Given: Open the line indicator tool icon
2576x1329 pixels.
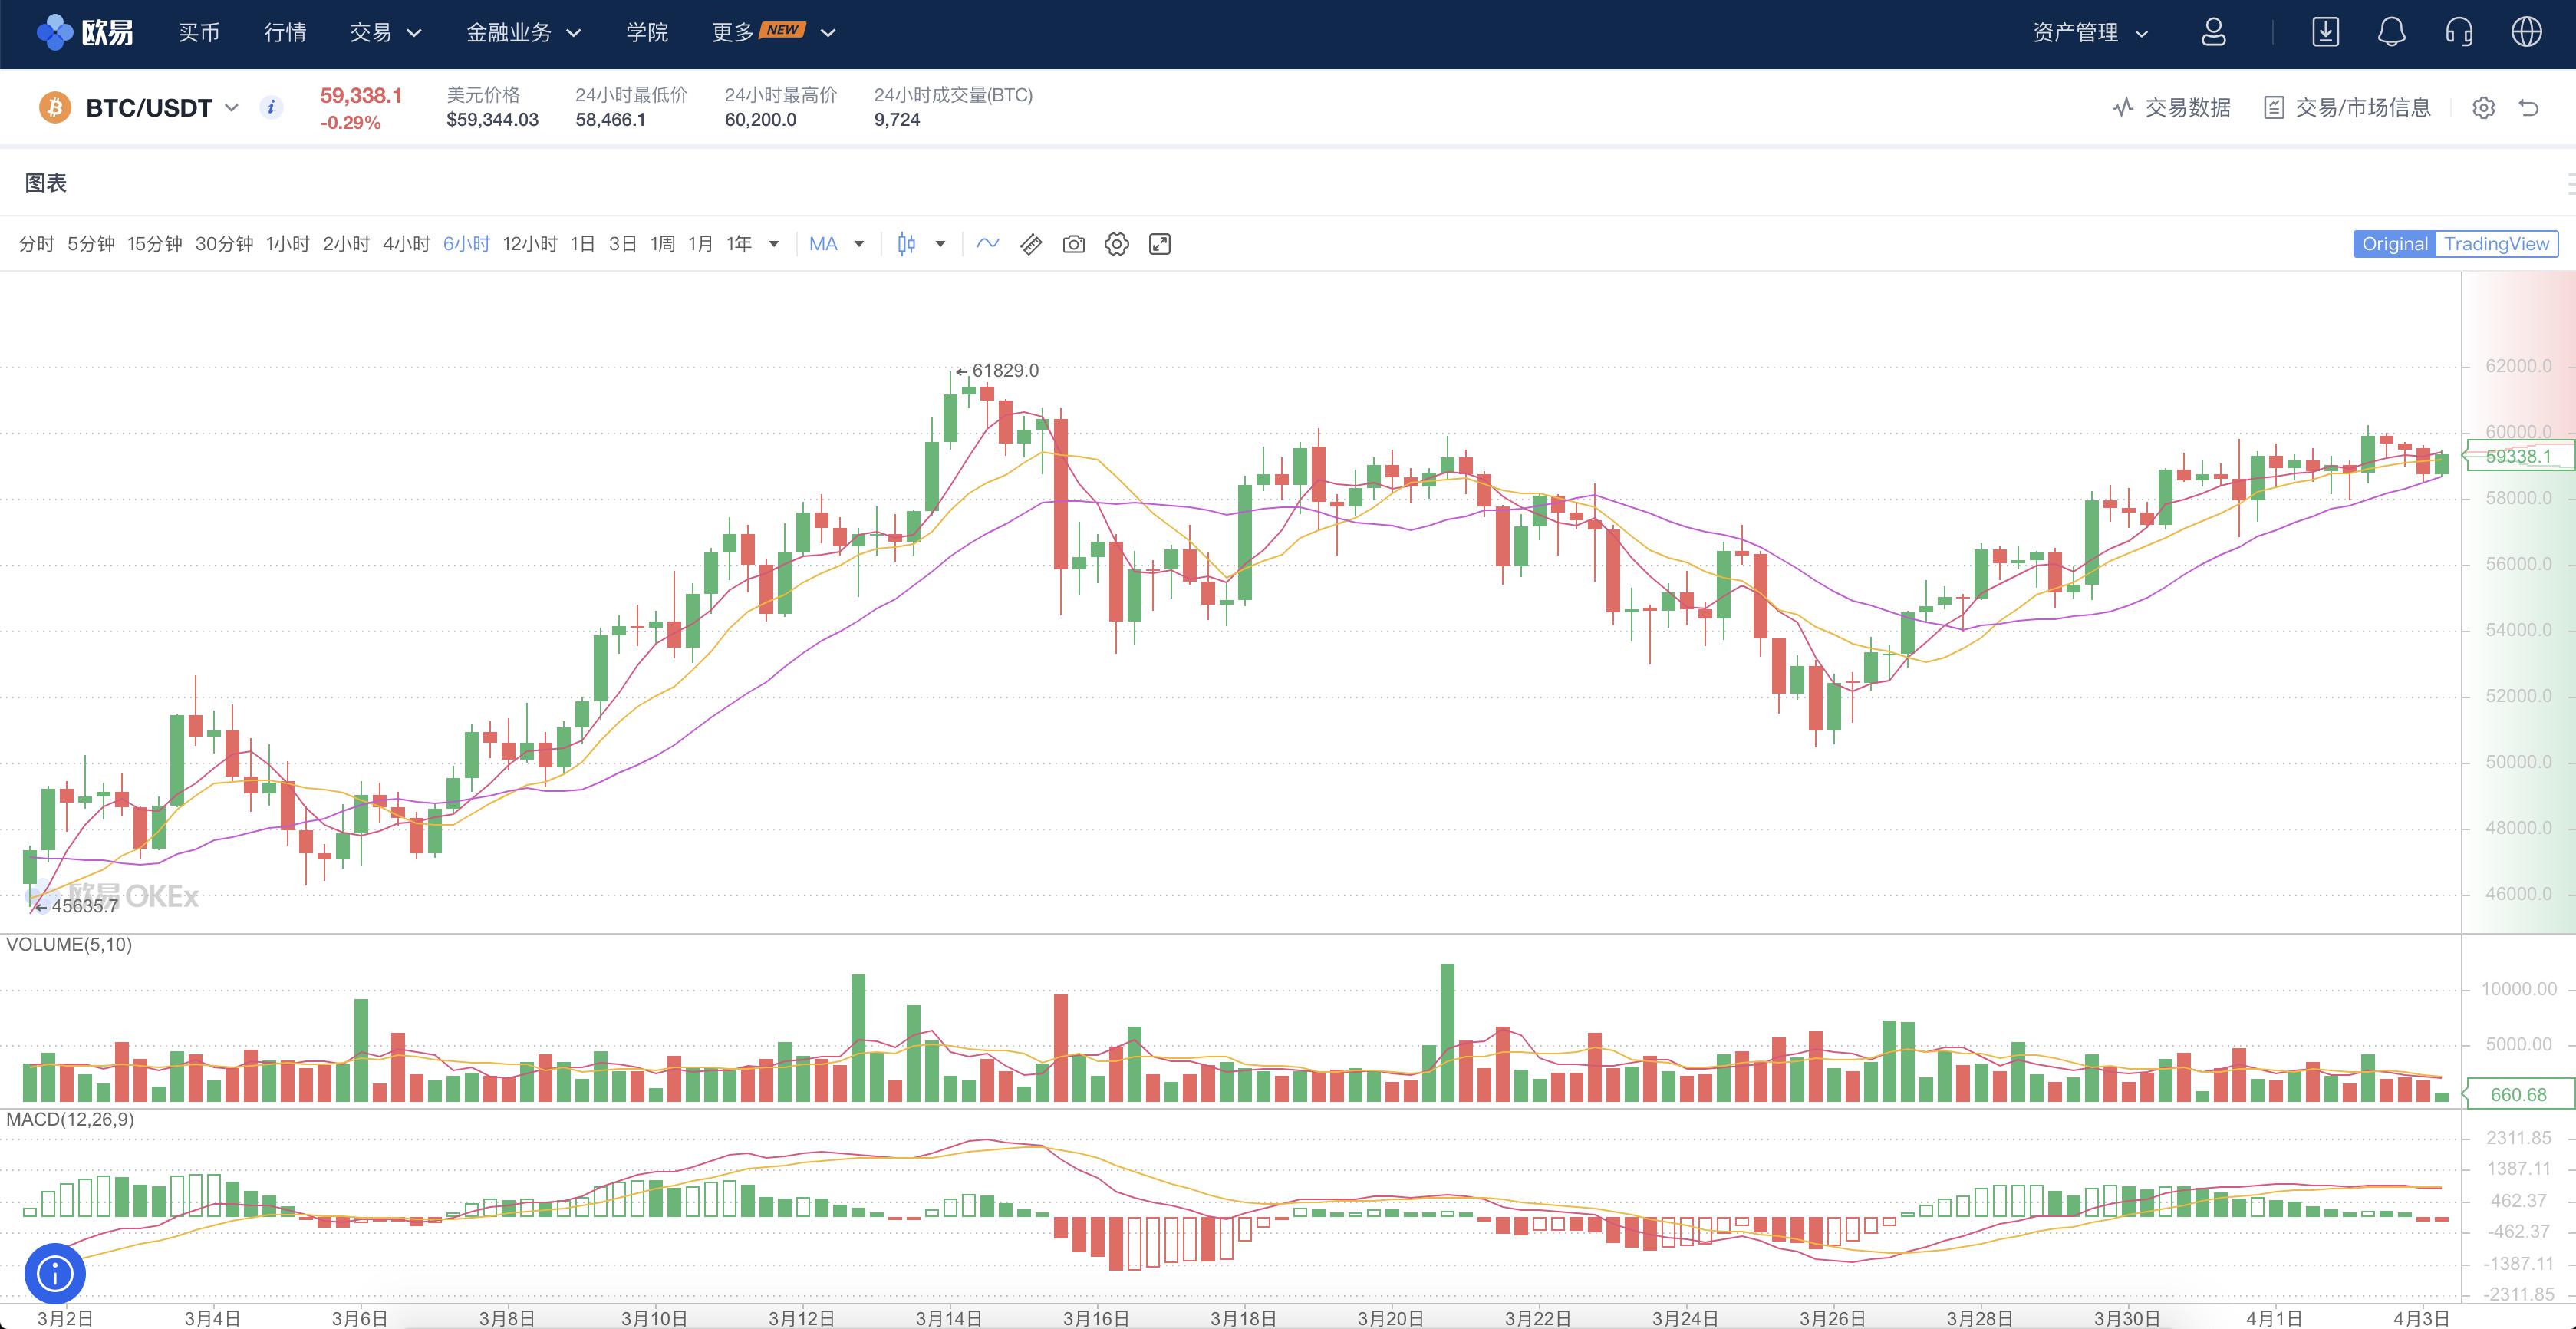Looking at the screenshot, I should click(x=988, y=244).
